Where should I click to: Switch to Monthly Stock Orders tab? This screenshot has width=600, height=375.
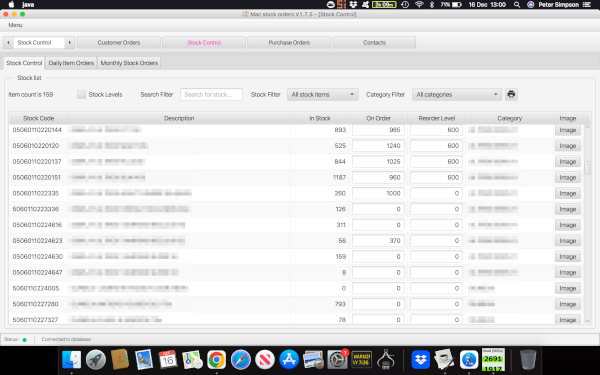(129, 63)
